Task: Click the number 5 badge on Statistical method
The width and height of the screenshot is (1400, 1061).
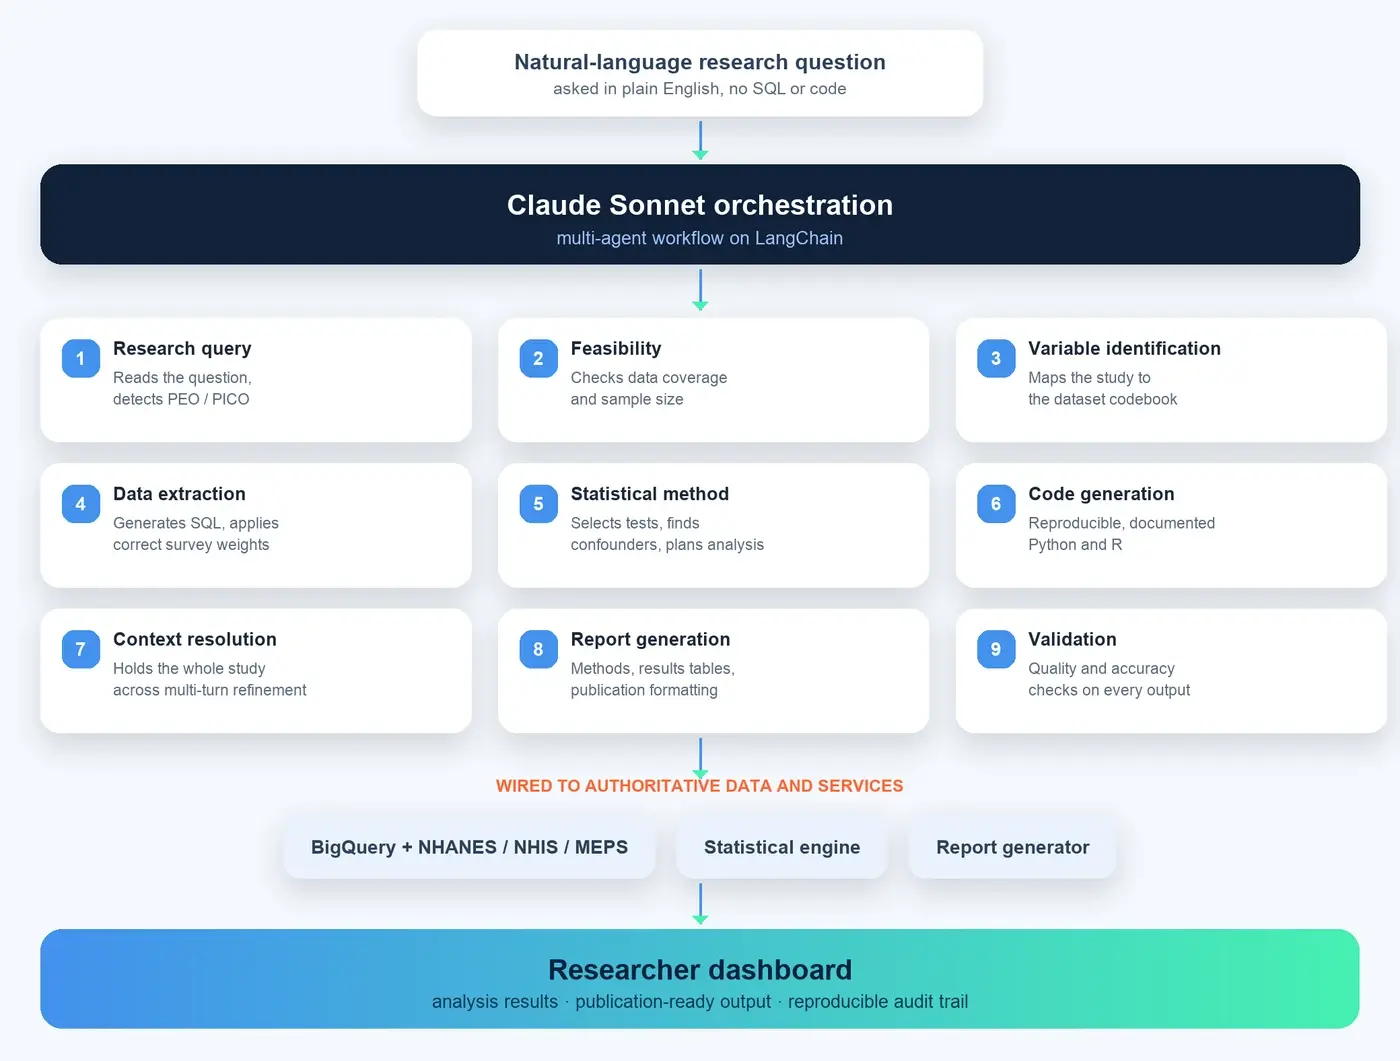Action: [538, 504]
